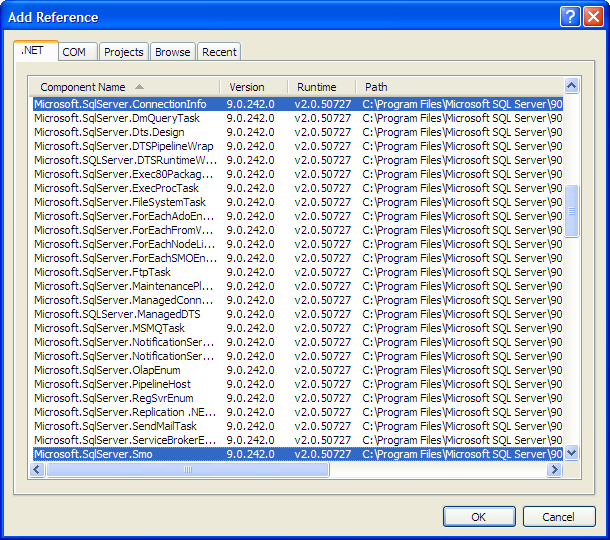Click version cell of SendMailTask row

[251, 426]
